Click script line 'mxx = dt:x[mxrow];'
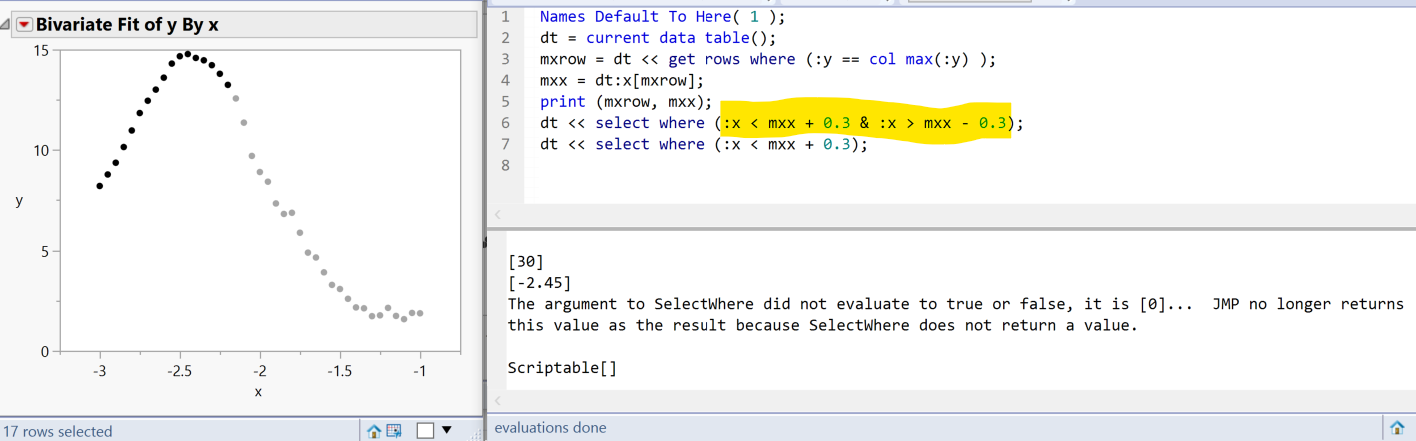This screenshot has height=441, width=1416. pyautogui.click(x=622, y=80)
